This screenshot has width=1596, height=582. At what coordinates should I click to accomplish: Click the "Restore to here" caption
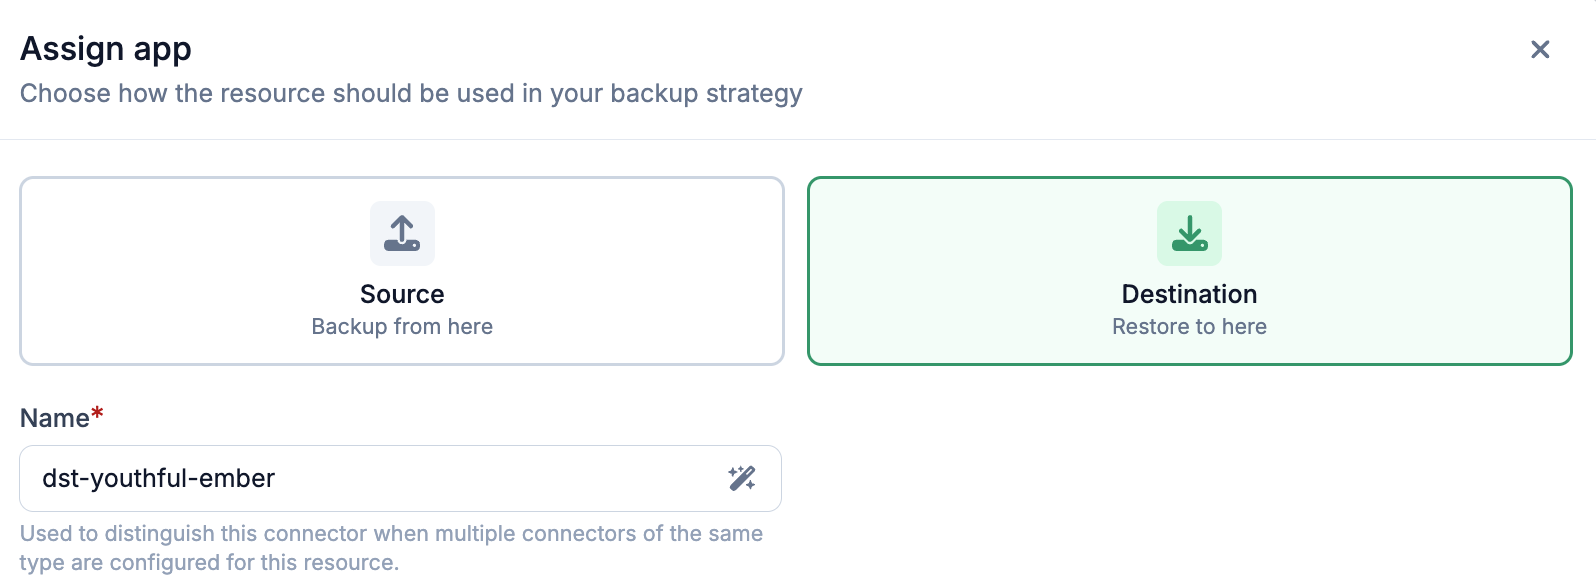point(1189,327)
